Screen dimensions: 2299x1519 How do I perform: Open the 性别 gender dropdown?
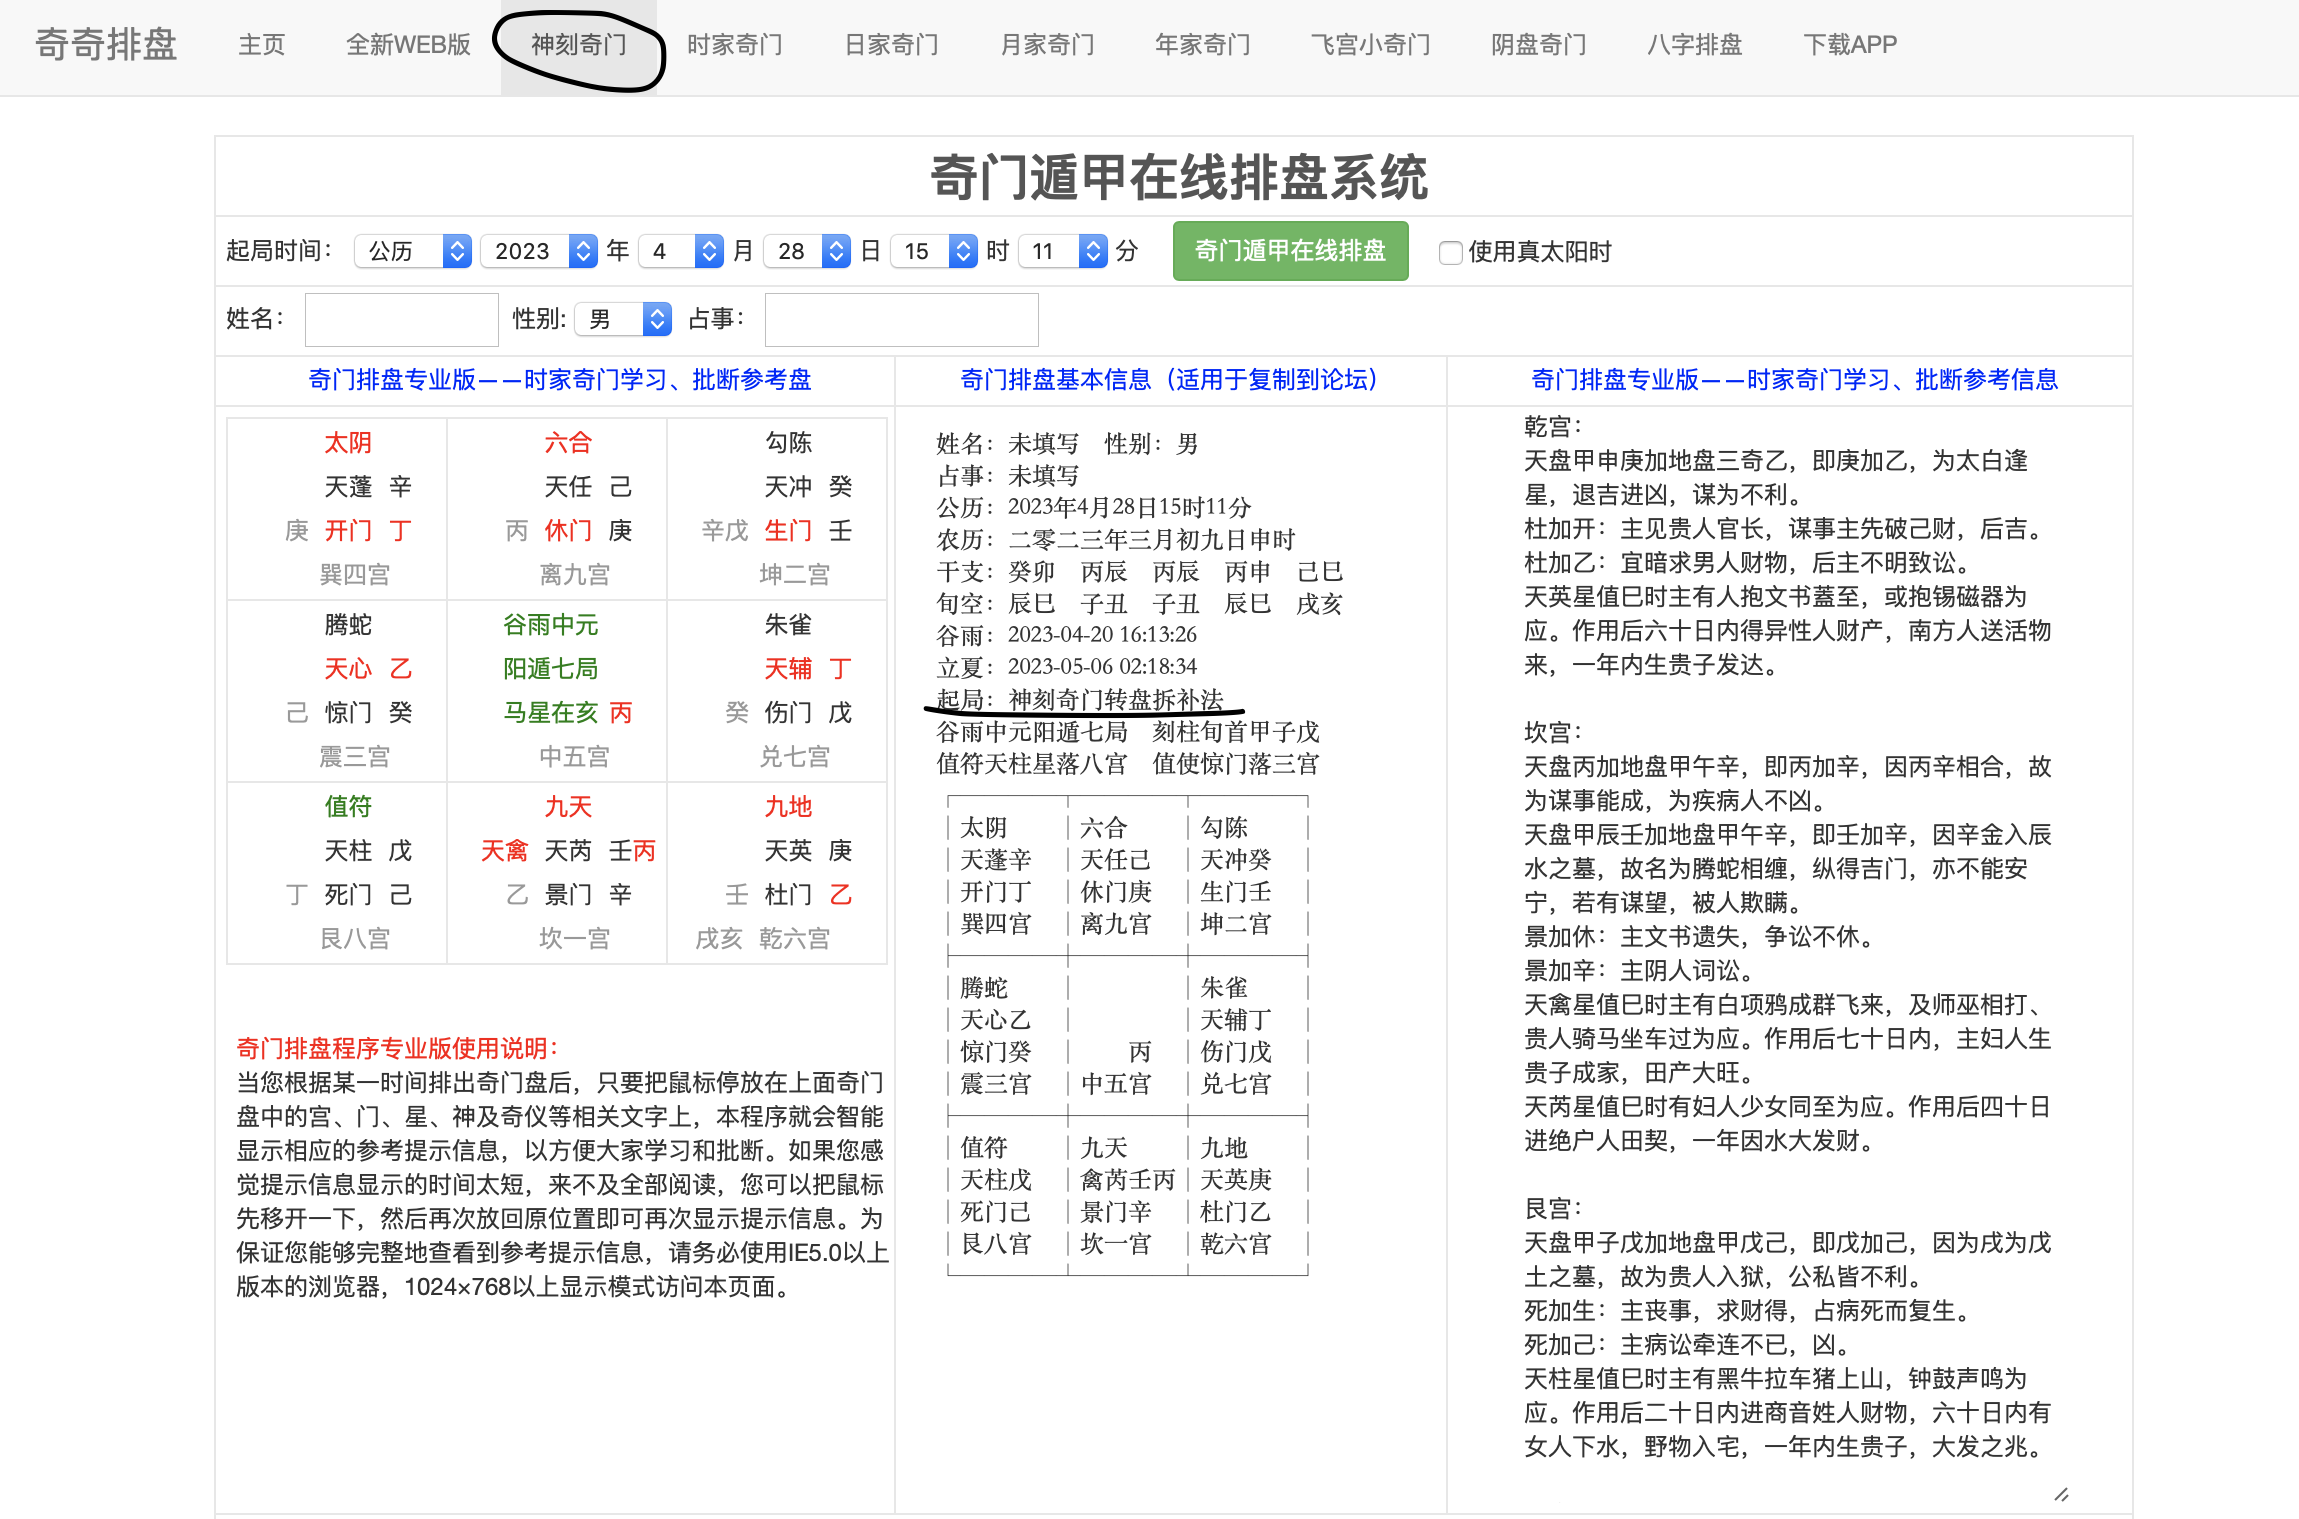click(x=623, y=320)
